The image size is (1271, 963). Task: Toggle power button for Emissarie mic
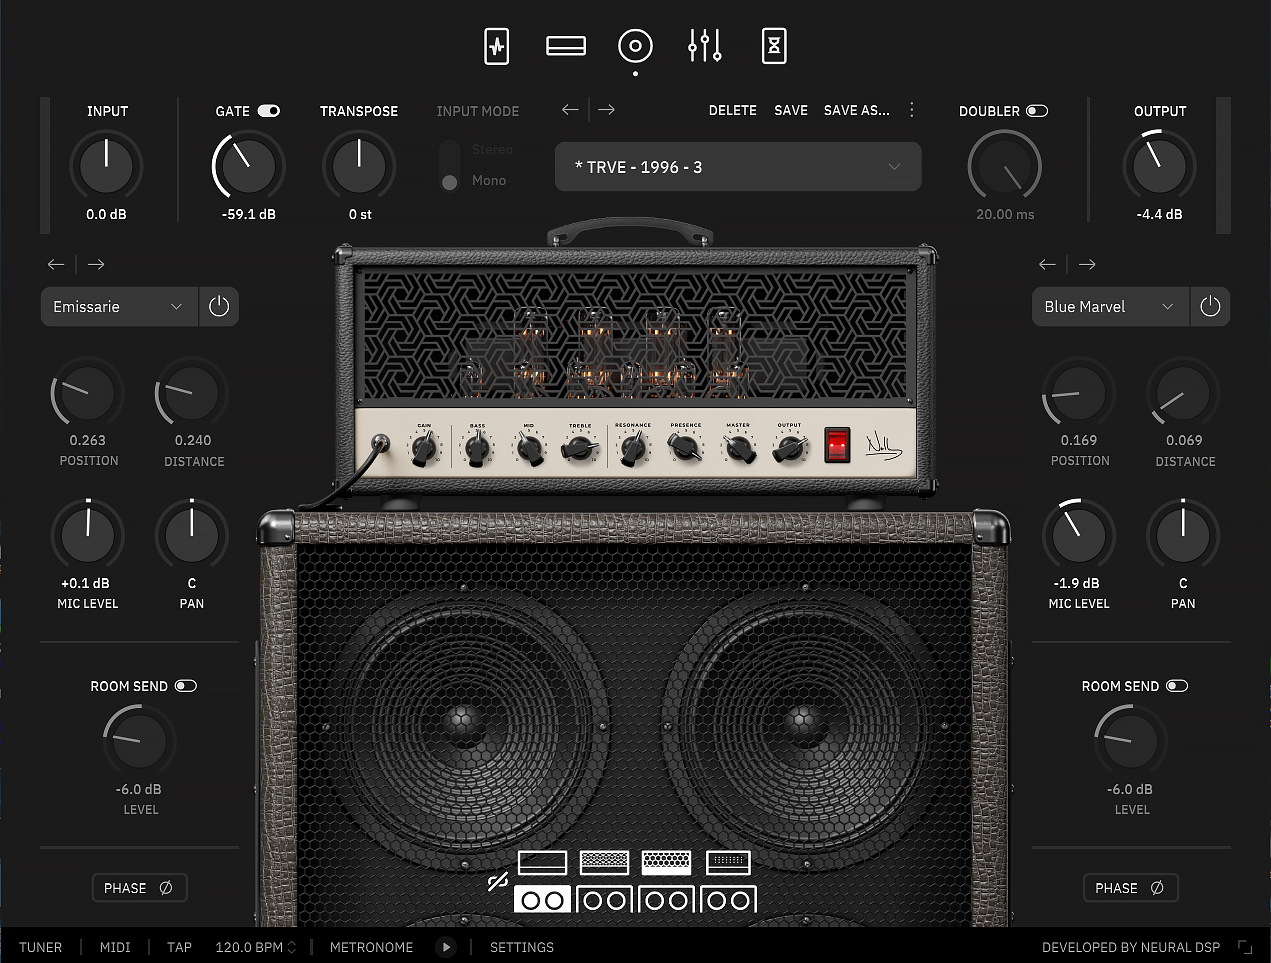pos(219,307)
